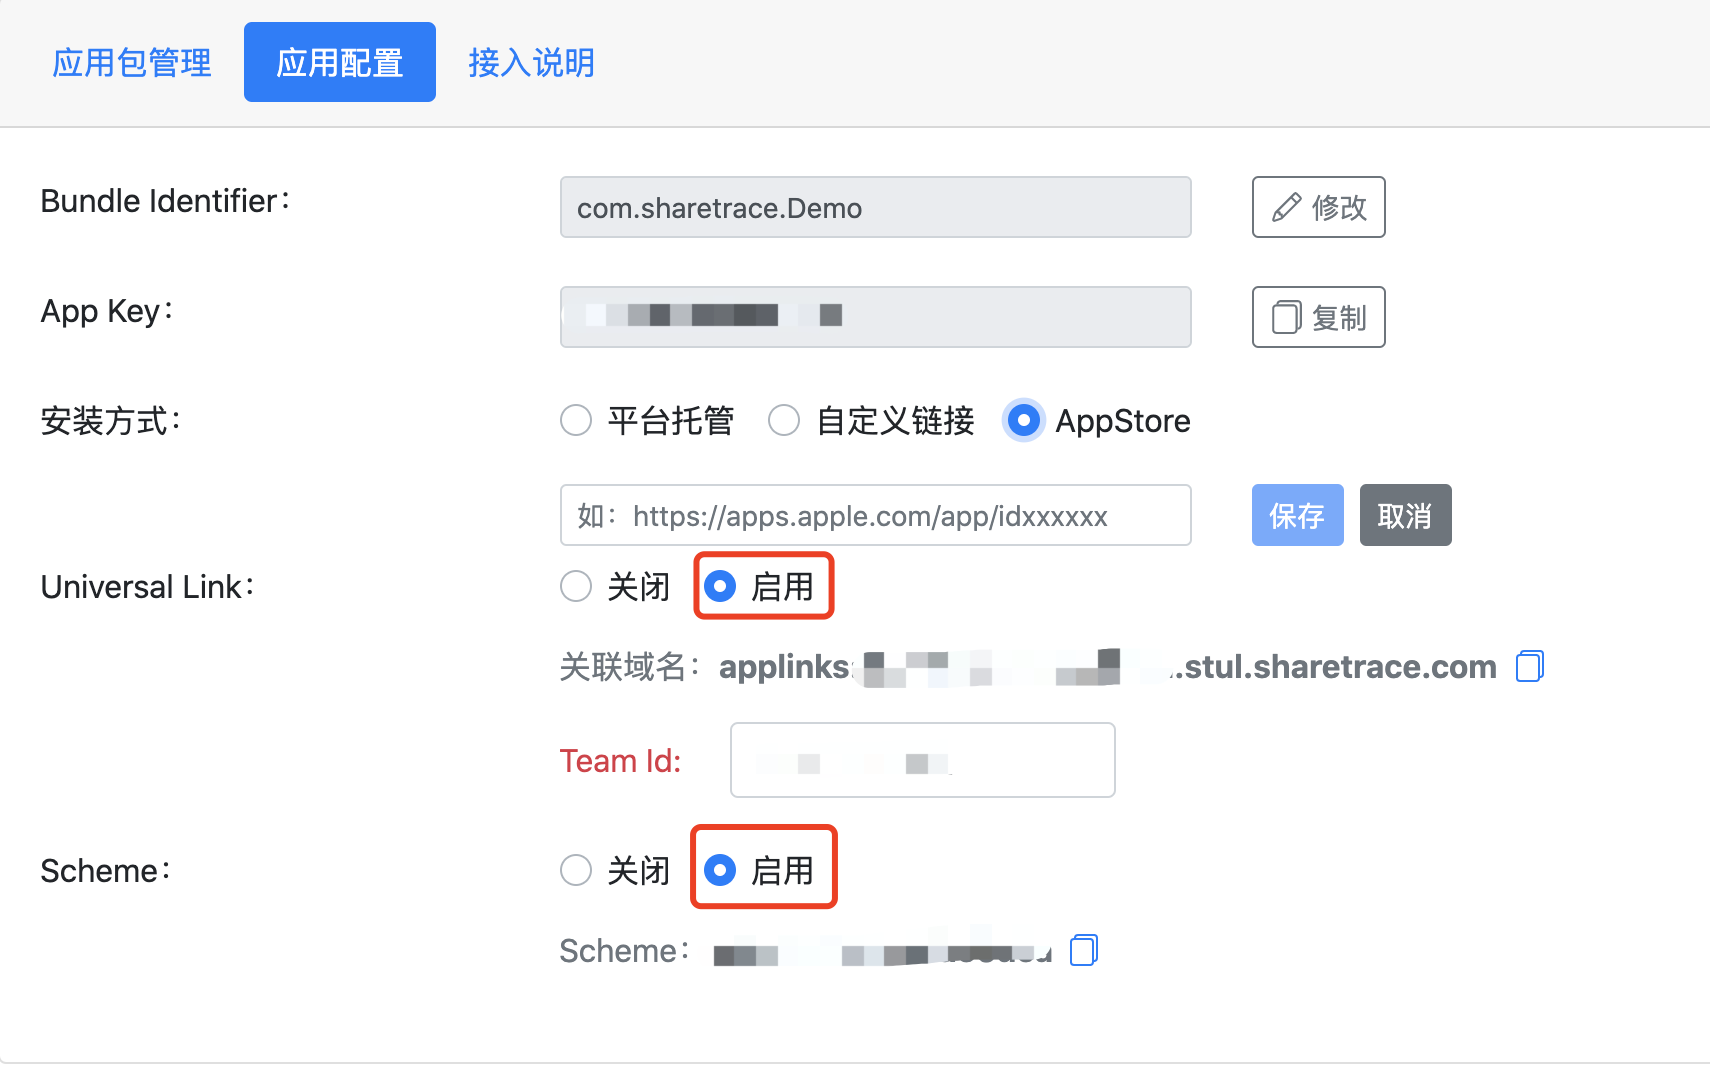This screenshot has height=1086, width=1710.
Task: Select 自定义链接 install method
Action: click(784, 421)
